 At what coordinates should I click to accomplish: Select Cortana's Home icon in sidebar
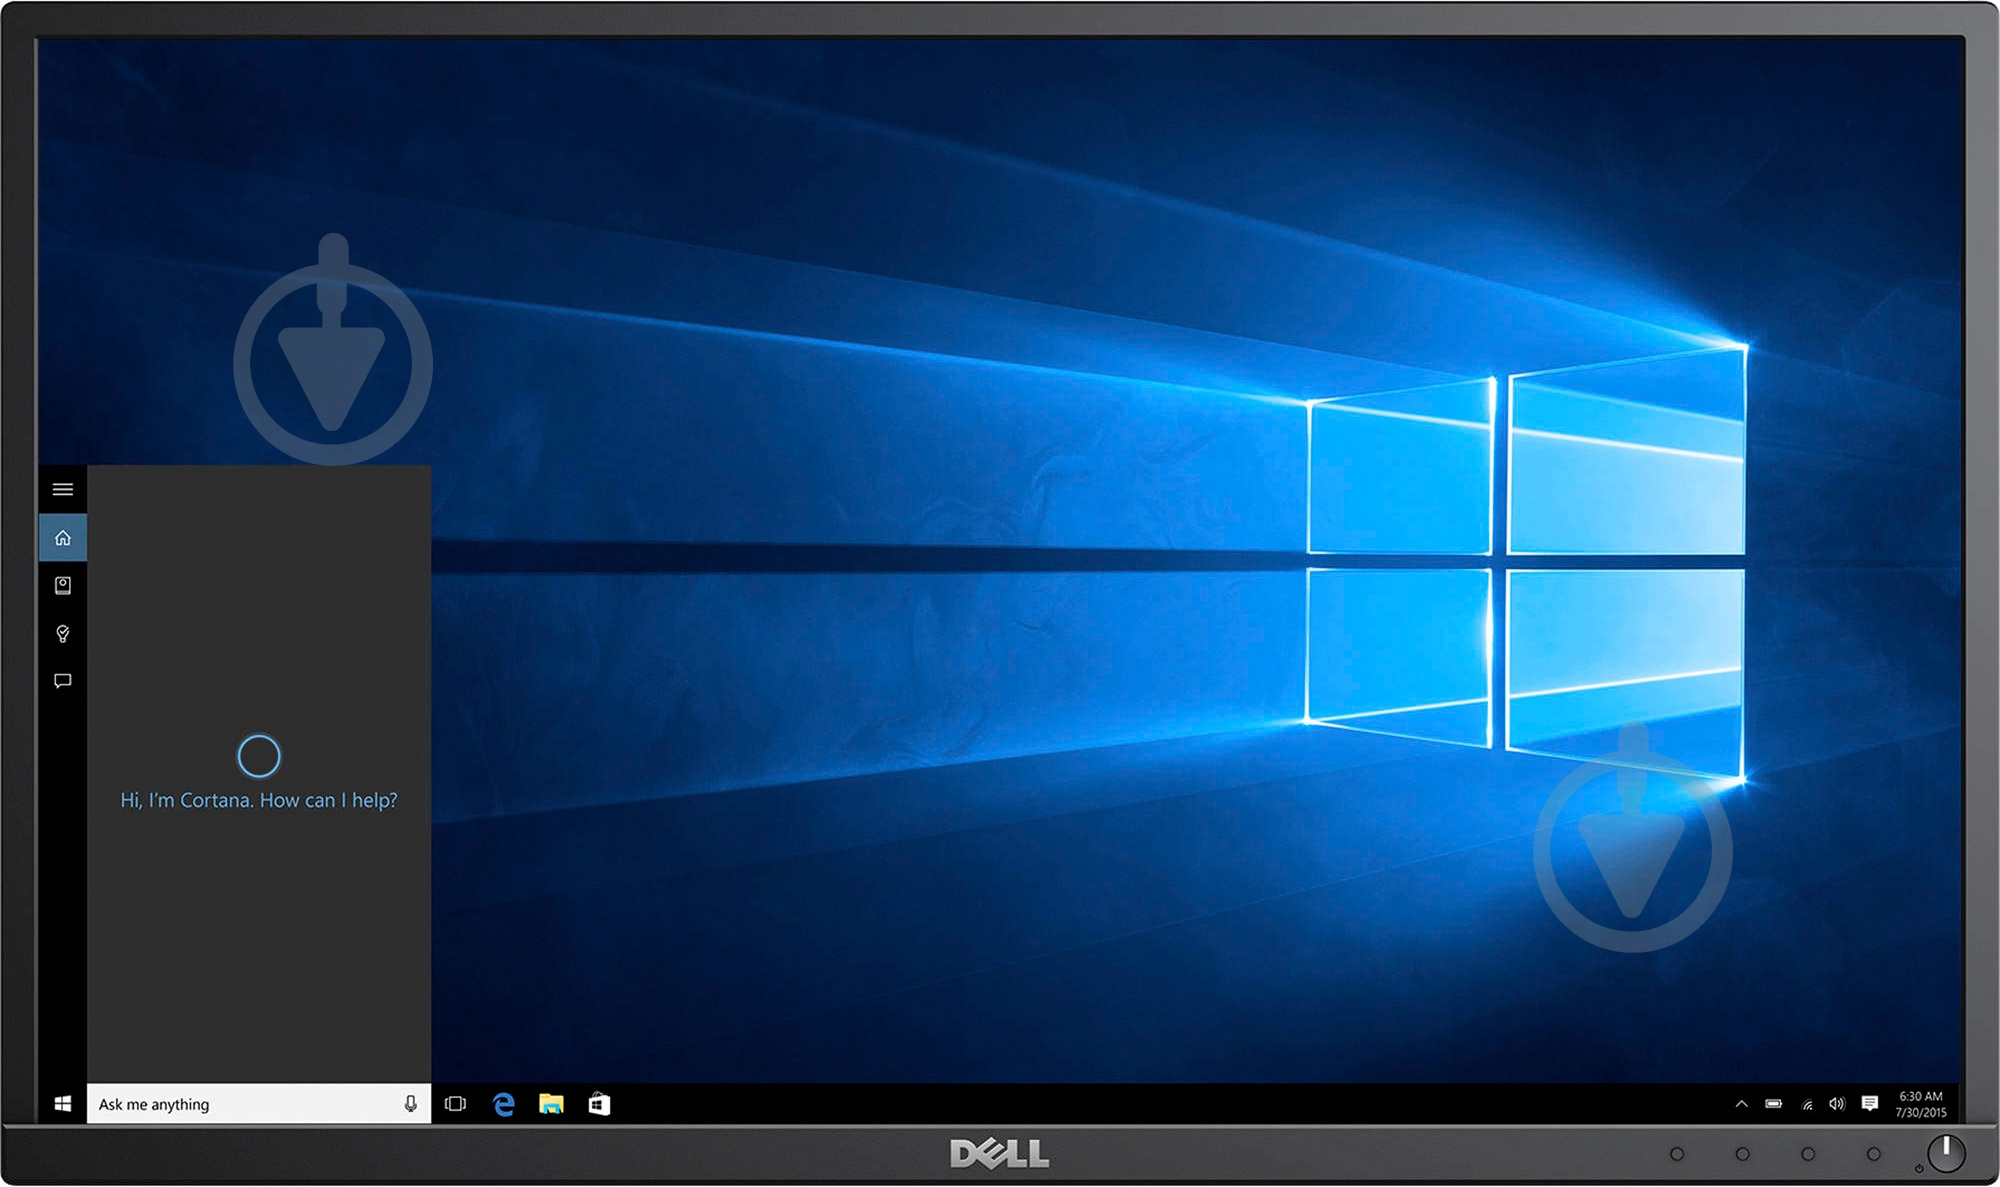pos(64,536)
